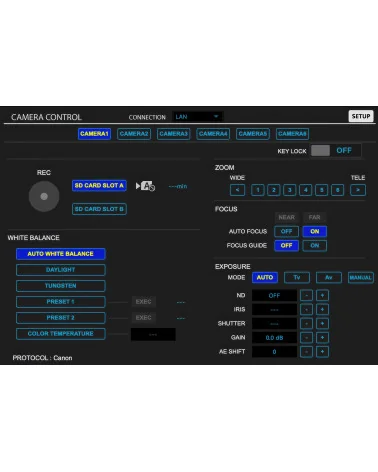Click the ND value field showing OFF
378x472 pixels.
[x=274, y=295]
